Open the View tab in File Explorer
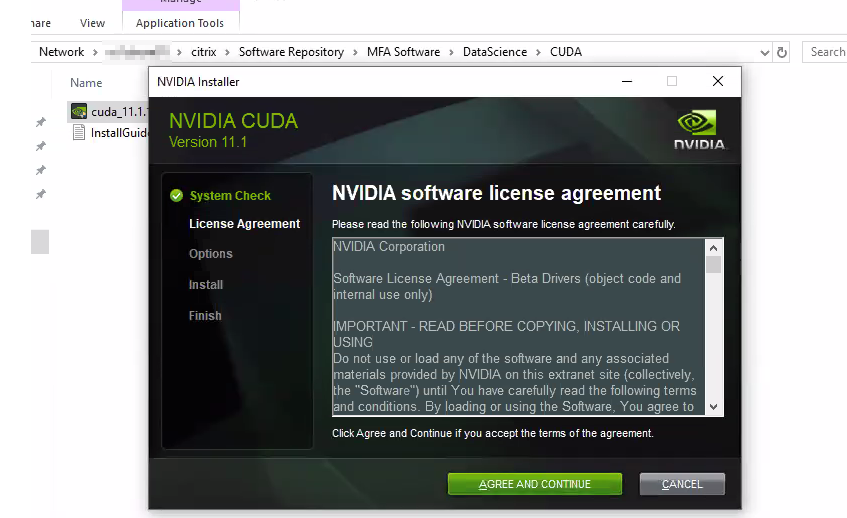Image resolution: width=847 pixels, height=518 pixels. 92,23
